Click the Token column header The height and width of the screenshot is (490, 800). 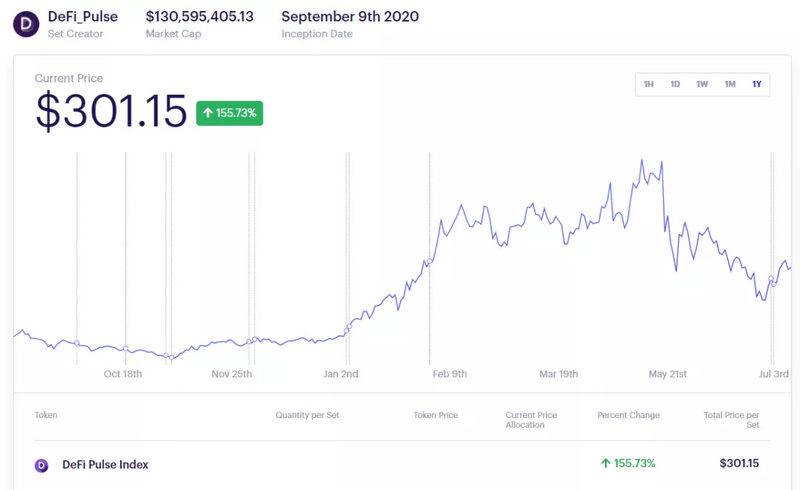46,414
